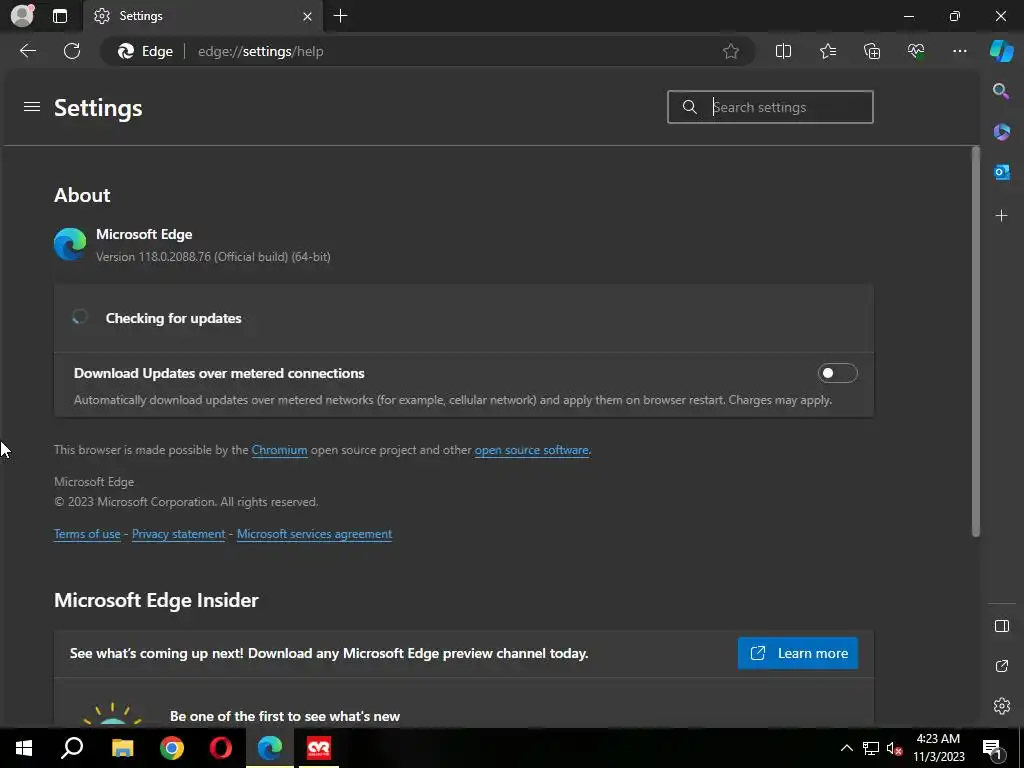Click the muted volume tray icon
The height and width of the screenshot is (768, 1024).
[894, 748]
